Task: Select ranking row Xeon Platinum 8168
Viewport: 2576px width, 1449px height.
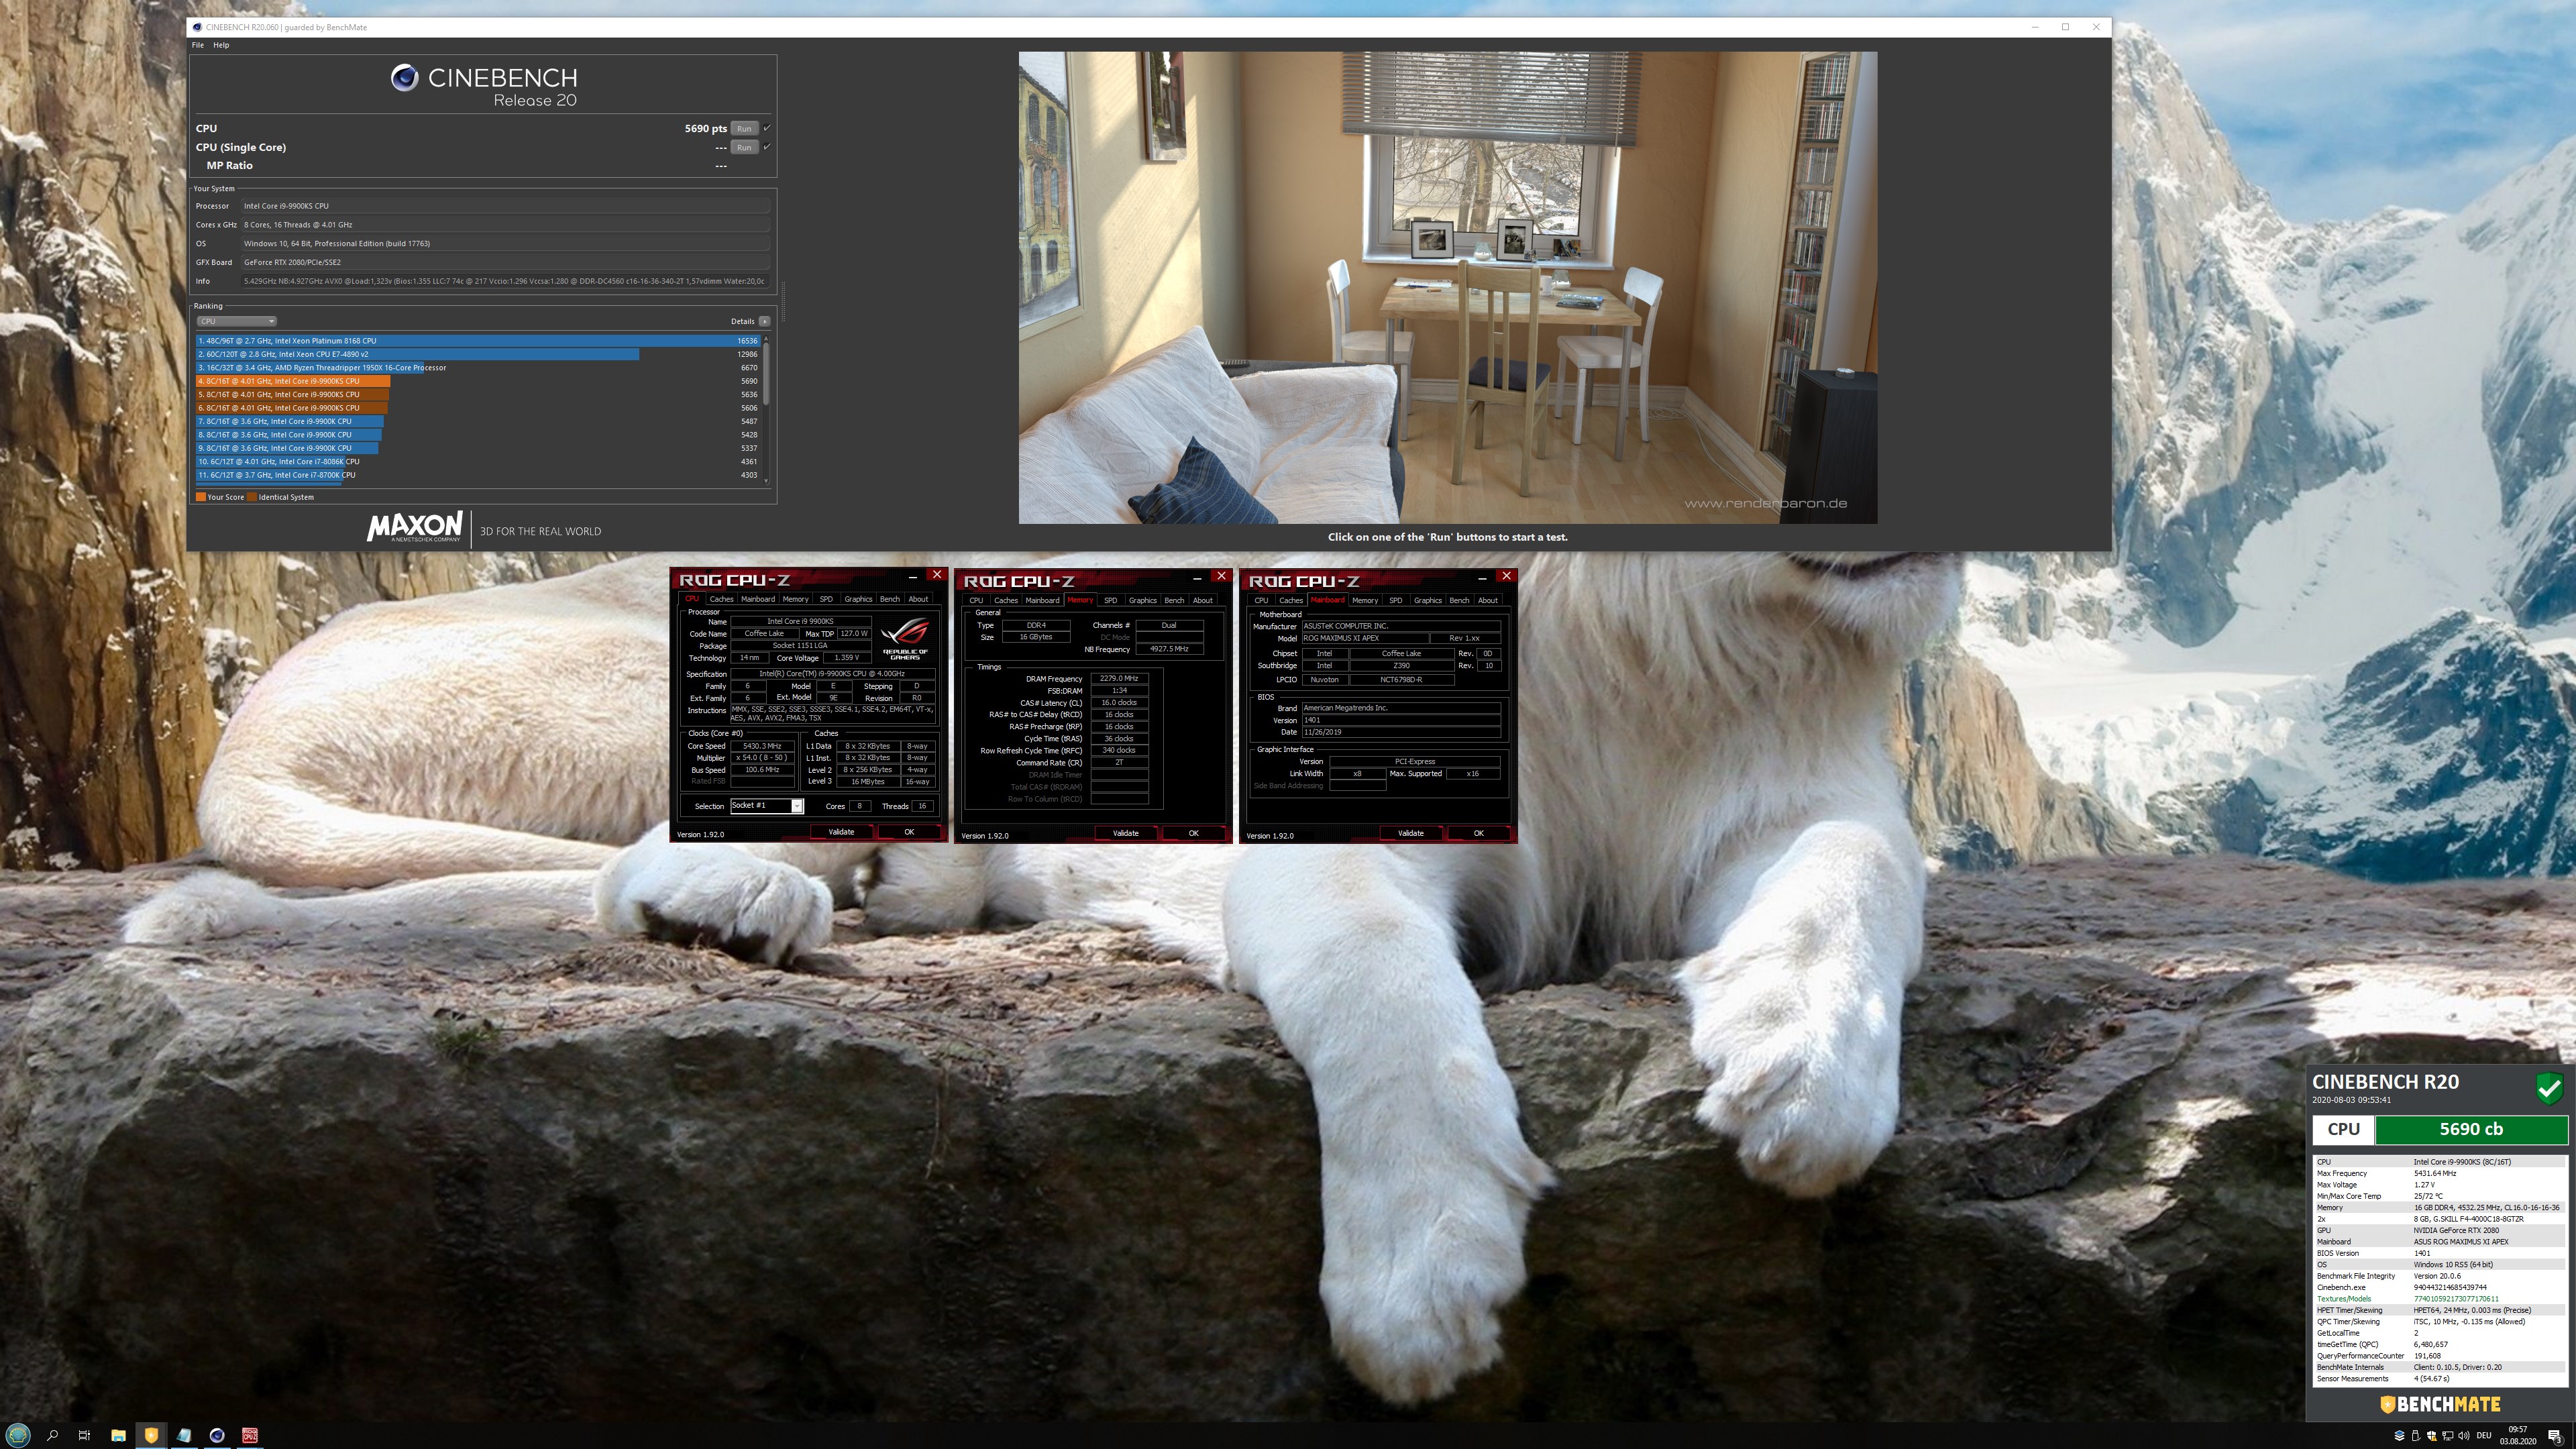Action: coord(479,341)
